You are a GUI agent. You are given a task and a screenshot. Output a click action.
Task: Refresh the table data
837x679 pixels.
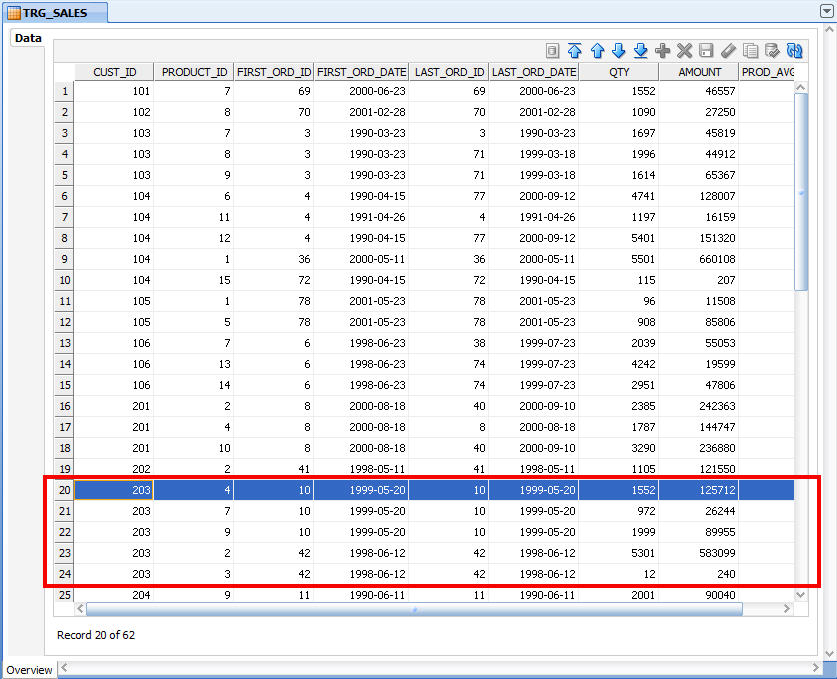[794, 51]
